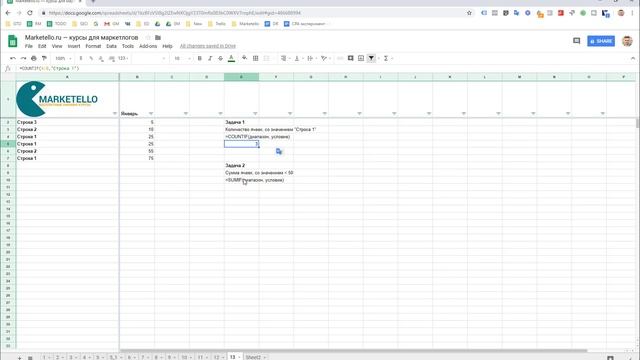Screen dimensions: 640x360
Task: Decrease decimal places
Action: 101,58
